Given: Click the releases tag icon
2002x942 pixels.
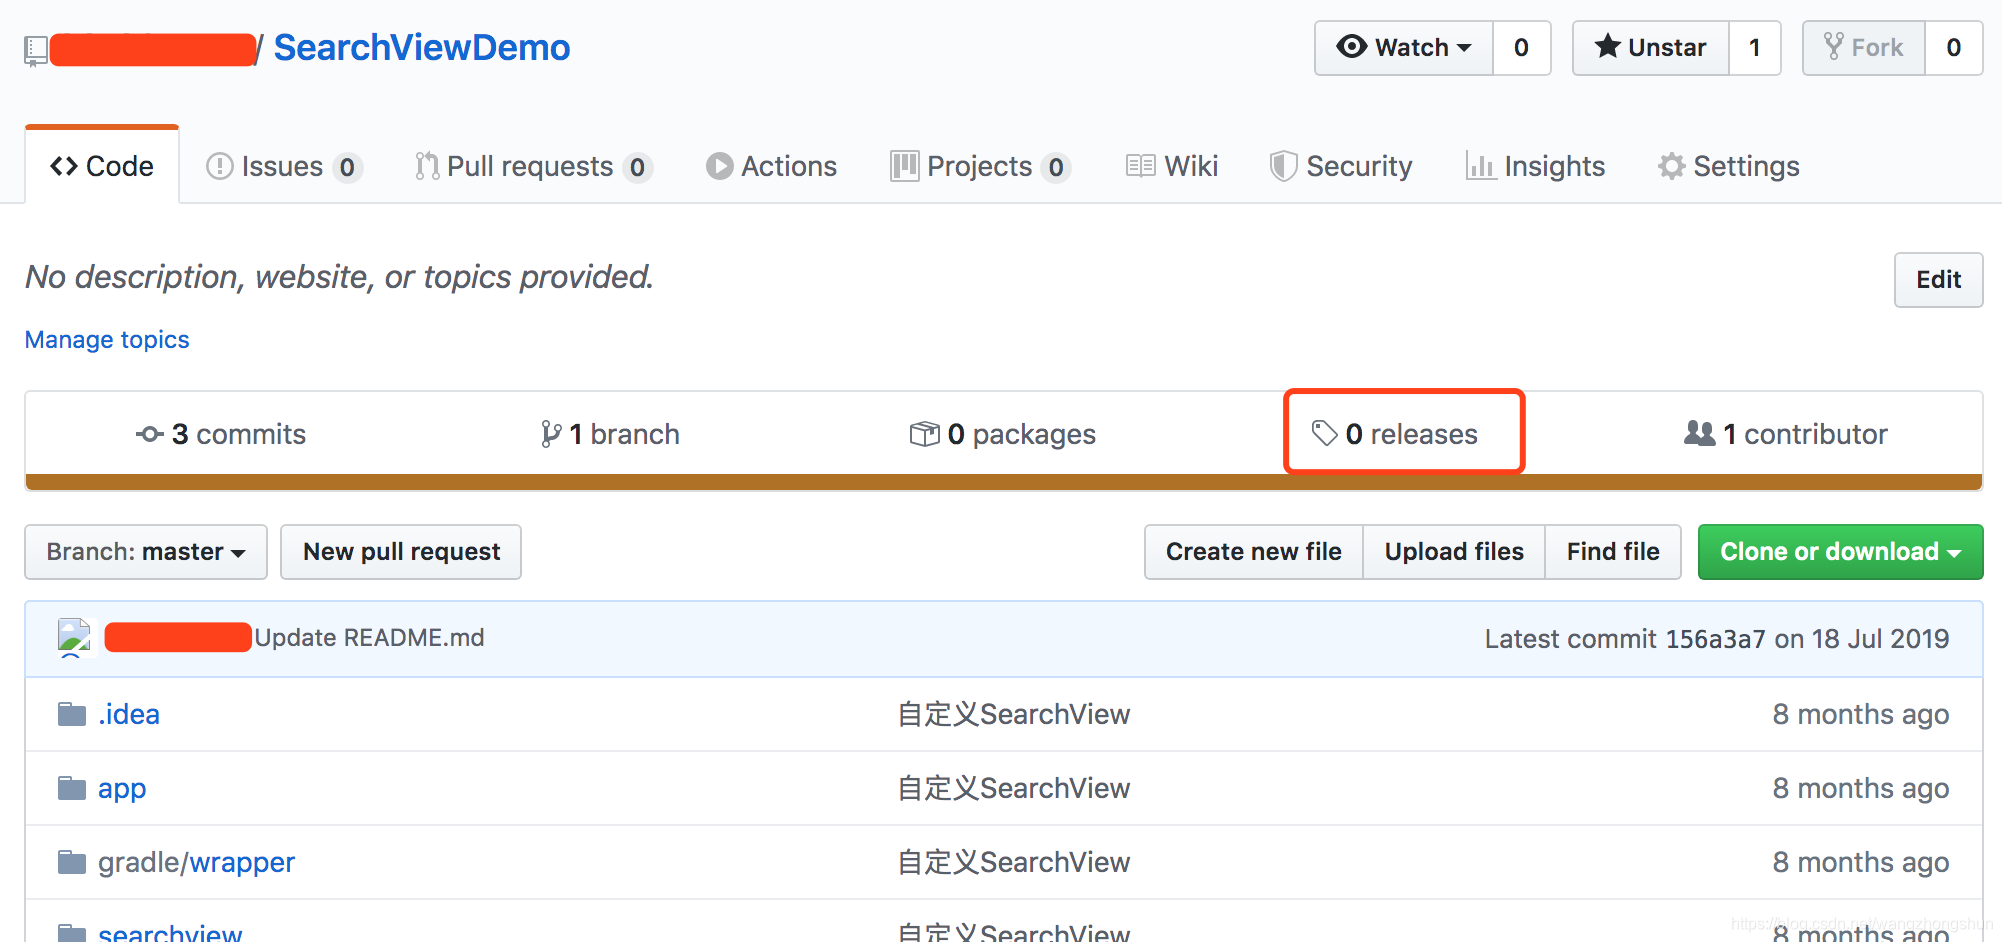Looking at the screenshot, I should point(1325,433).
